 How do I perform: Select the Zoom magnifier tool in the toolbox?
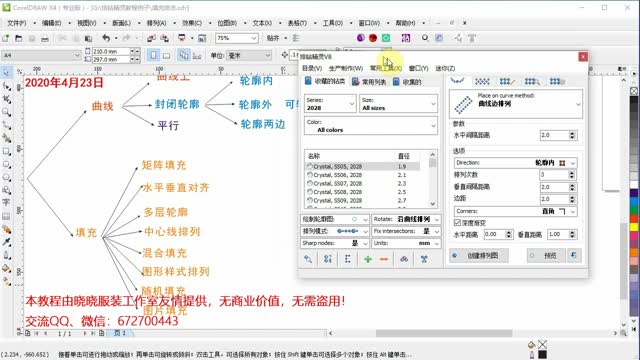(6, 112)
